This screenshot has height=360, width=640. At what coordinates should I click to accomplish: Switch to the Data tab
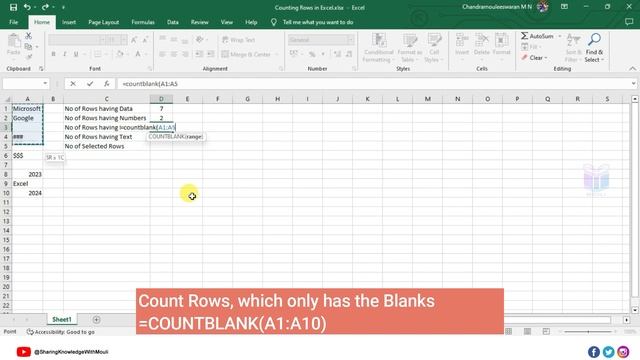(173, 22)
